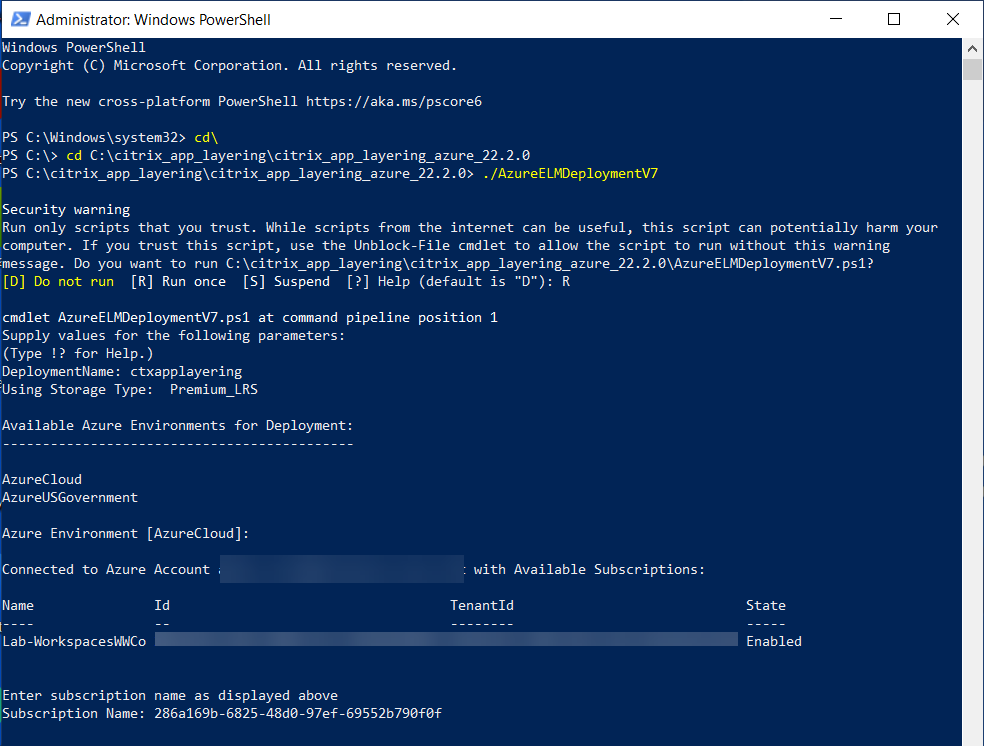984x746 pixels.
Task: Click the Id column header
Action: point(162,605)
